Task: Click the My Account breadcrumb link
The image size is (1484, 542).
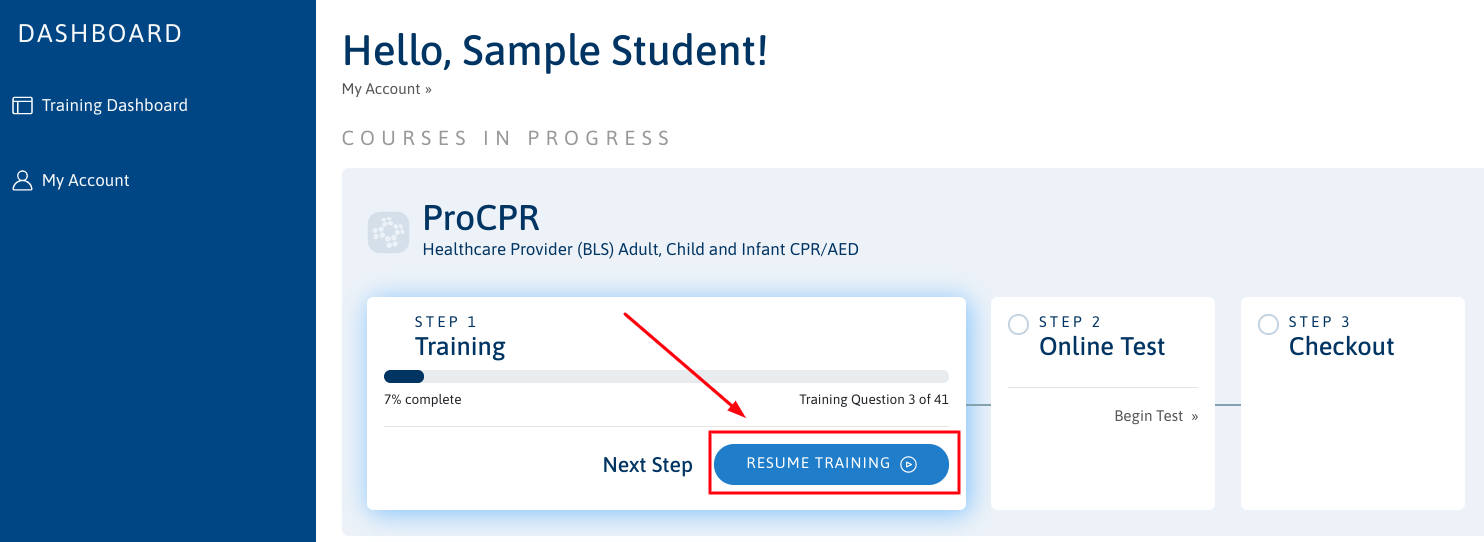Action: [x=381, y=89]
